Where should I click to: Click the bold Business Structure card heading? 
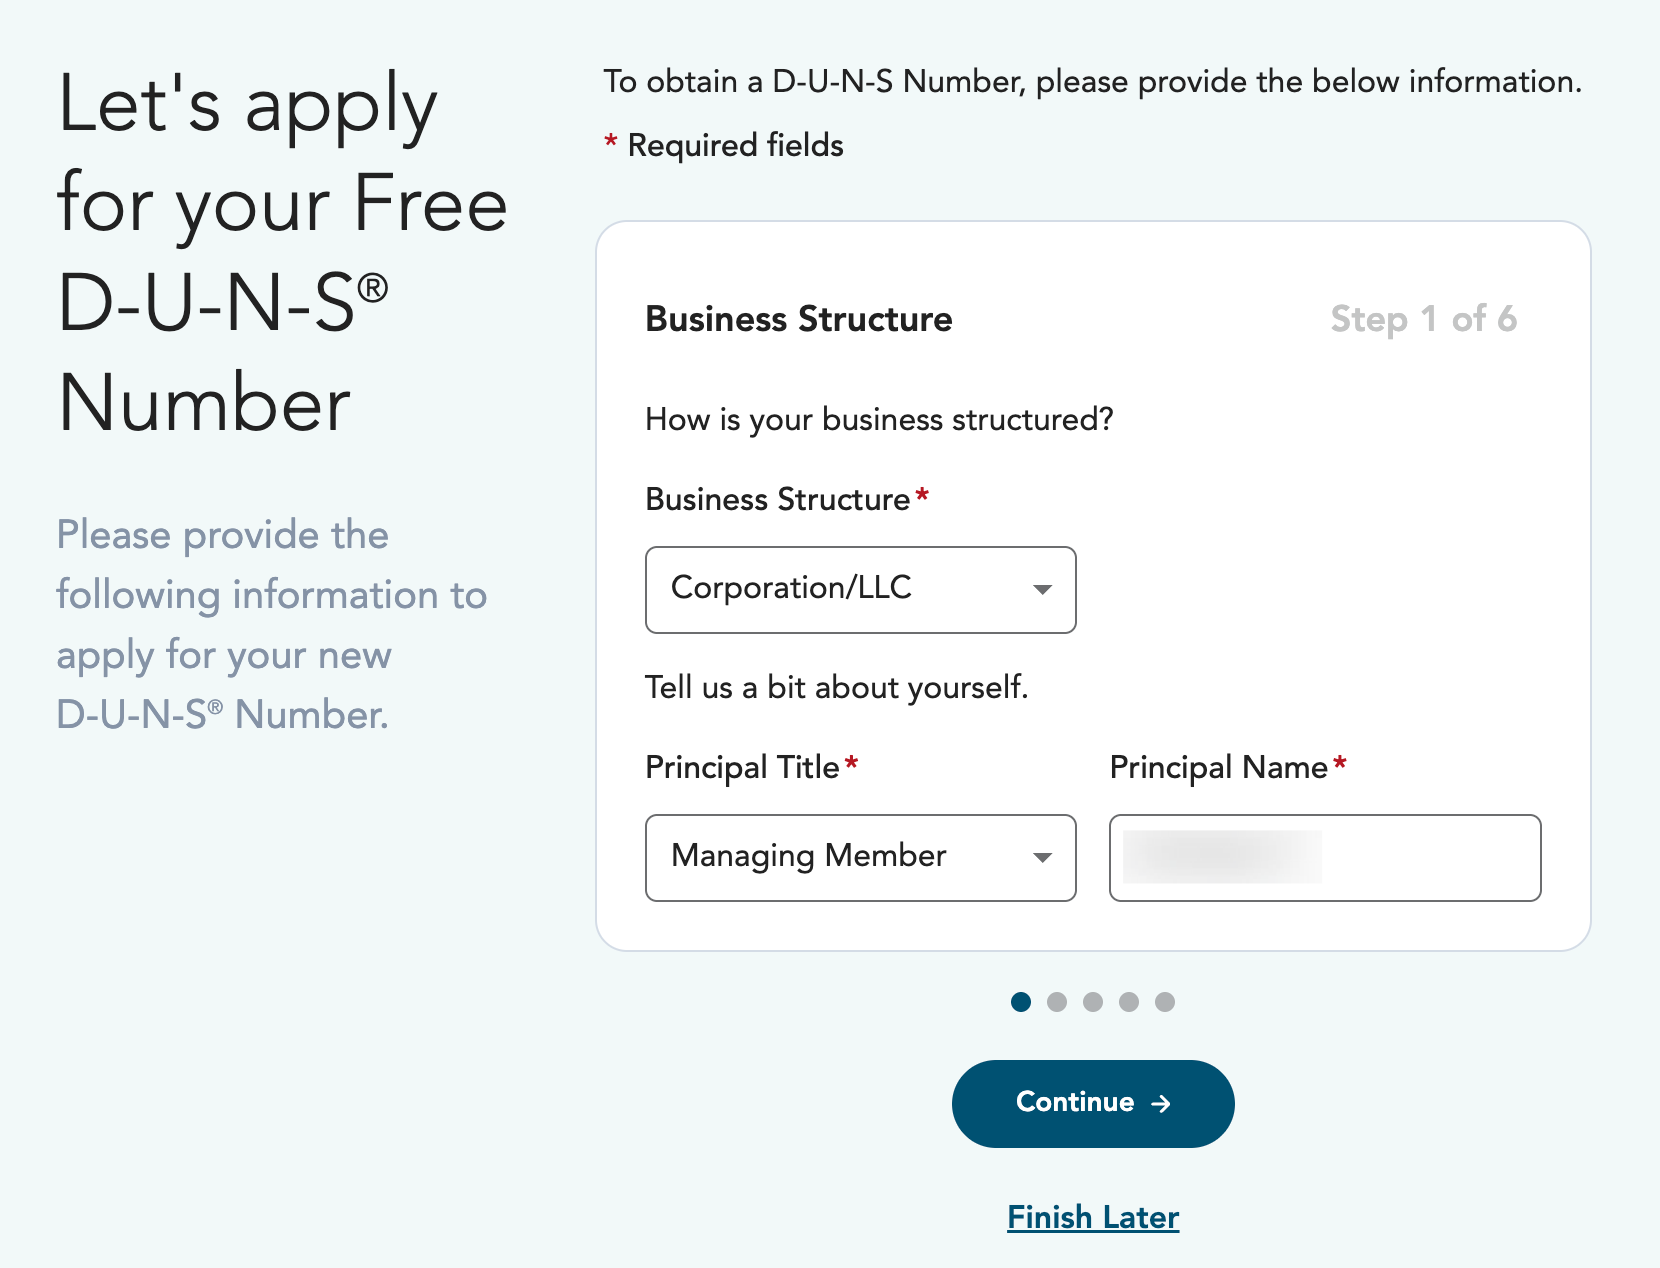[799, 319]
